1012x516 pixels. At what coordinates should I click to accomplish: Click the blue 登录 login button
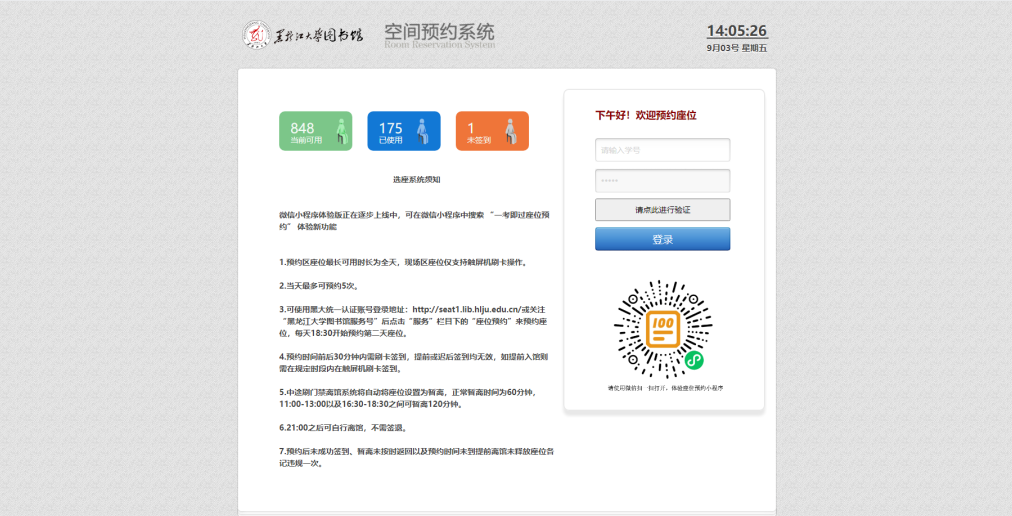point(662,239)
